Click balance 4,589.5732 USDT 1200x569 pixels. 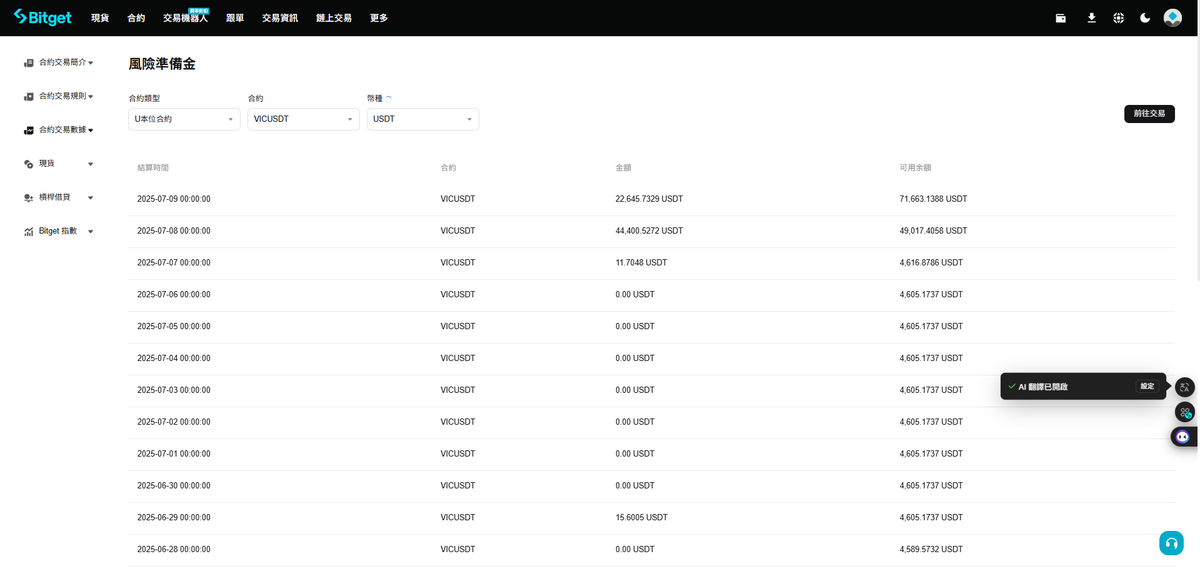[x=931, y=550]
